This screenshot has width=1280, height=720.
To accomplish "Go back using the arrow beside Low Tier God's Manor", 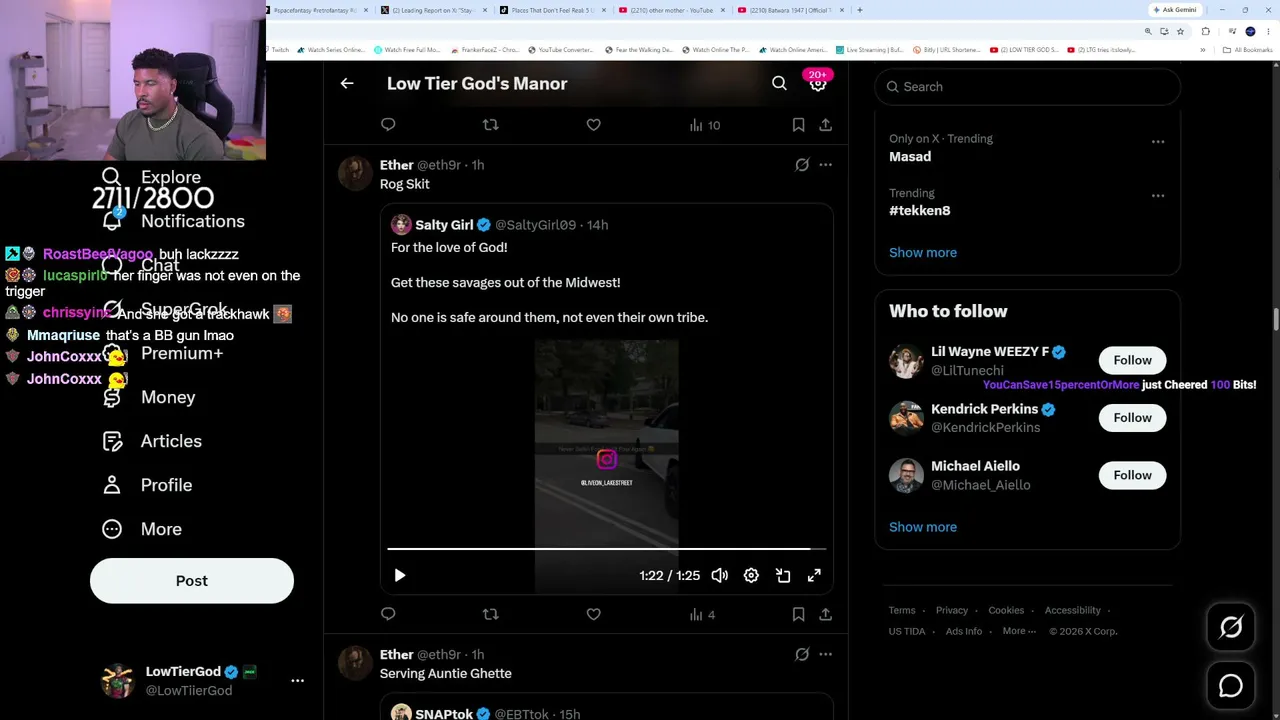I will pyautogui.click(x=347, y=84).
